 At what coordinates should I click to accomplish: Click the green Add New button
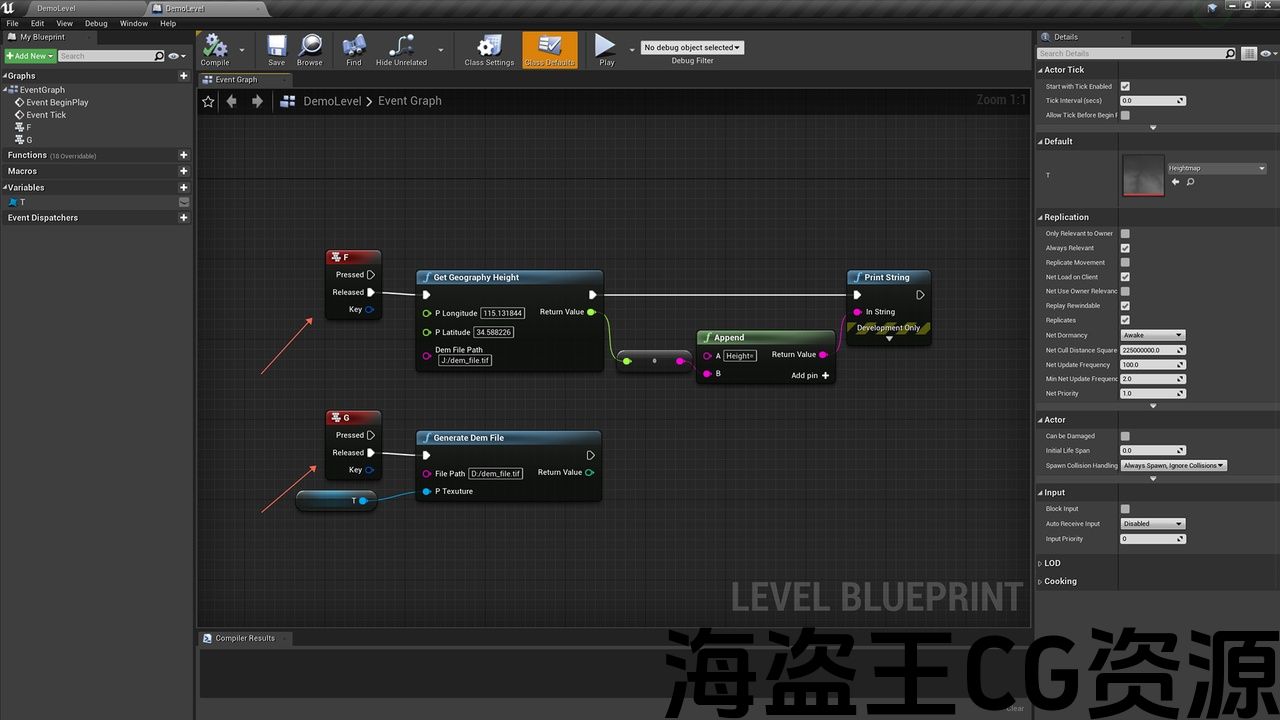(28, 56)
